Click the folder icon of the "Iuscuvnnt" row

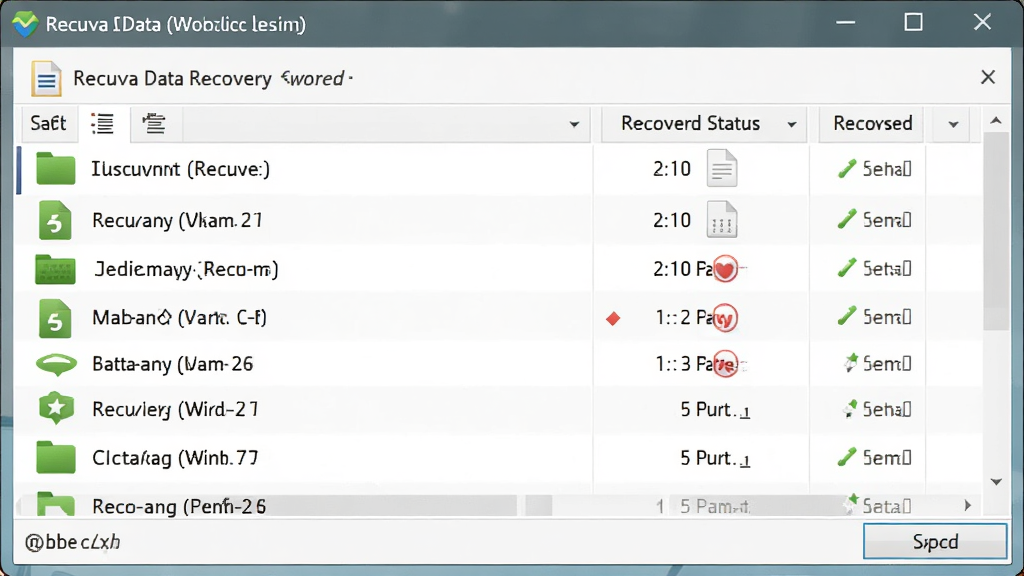(56, 169)
